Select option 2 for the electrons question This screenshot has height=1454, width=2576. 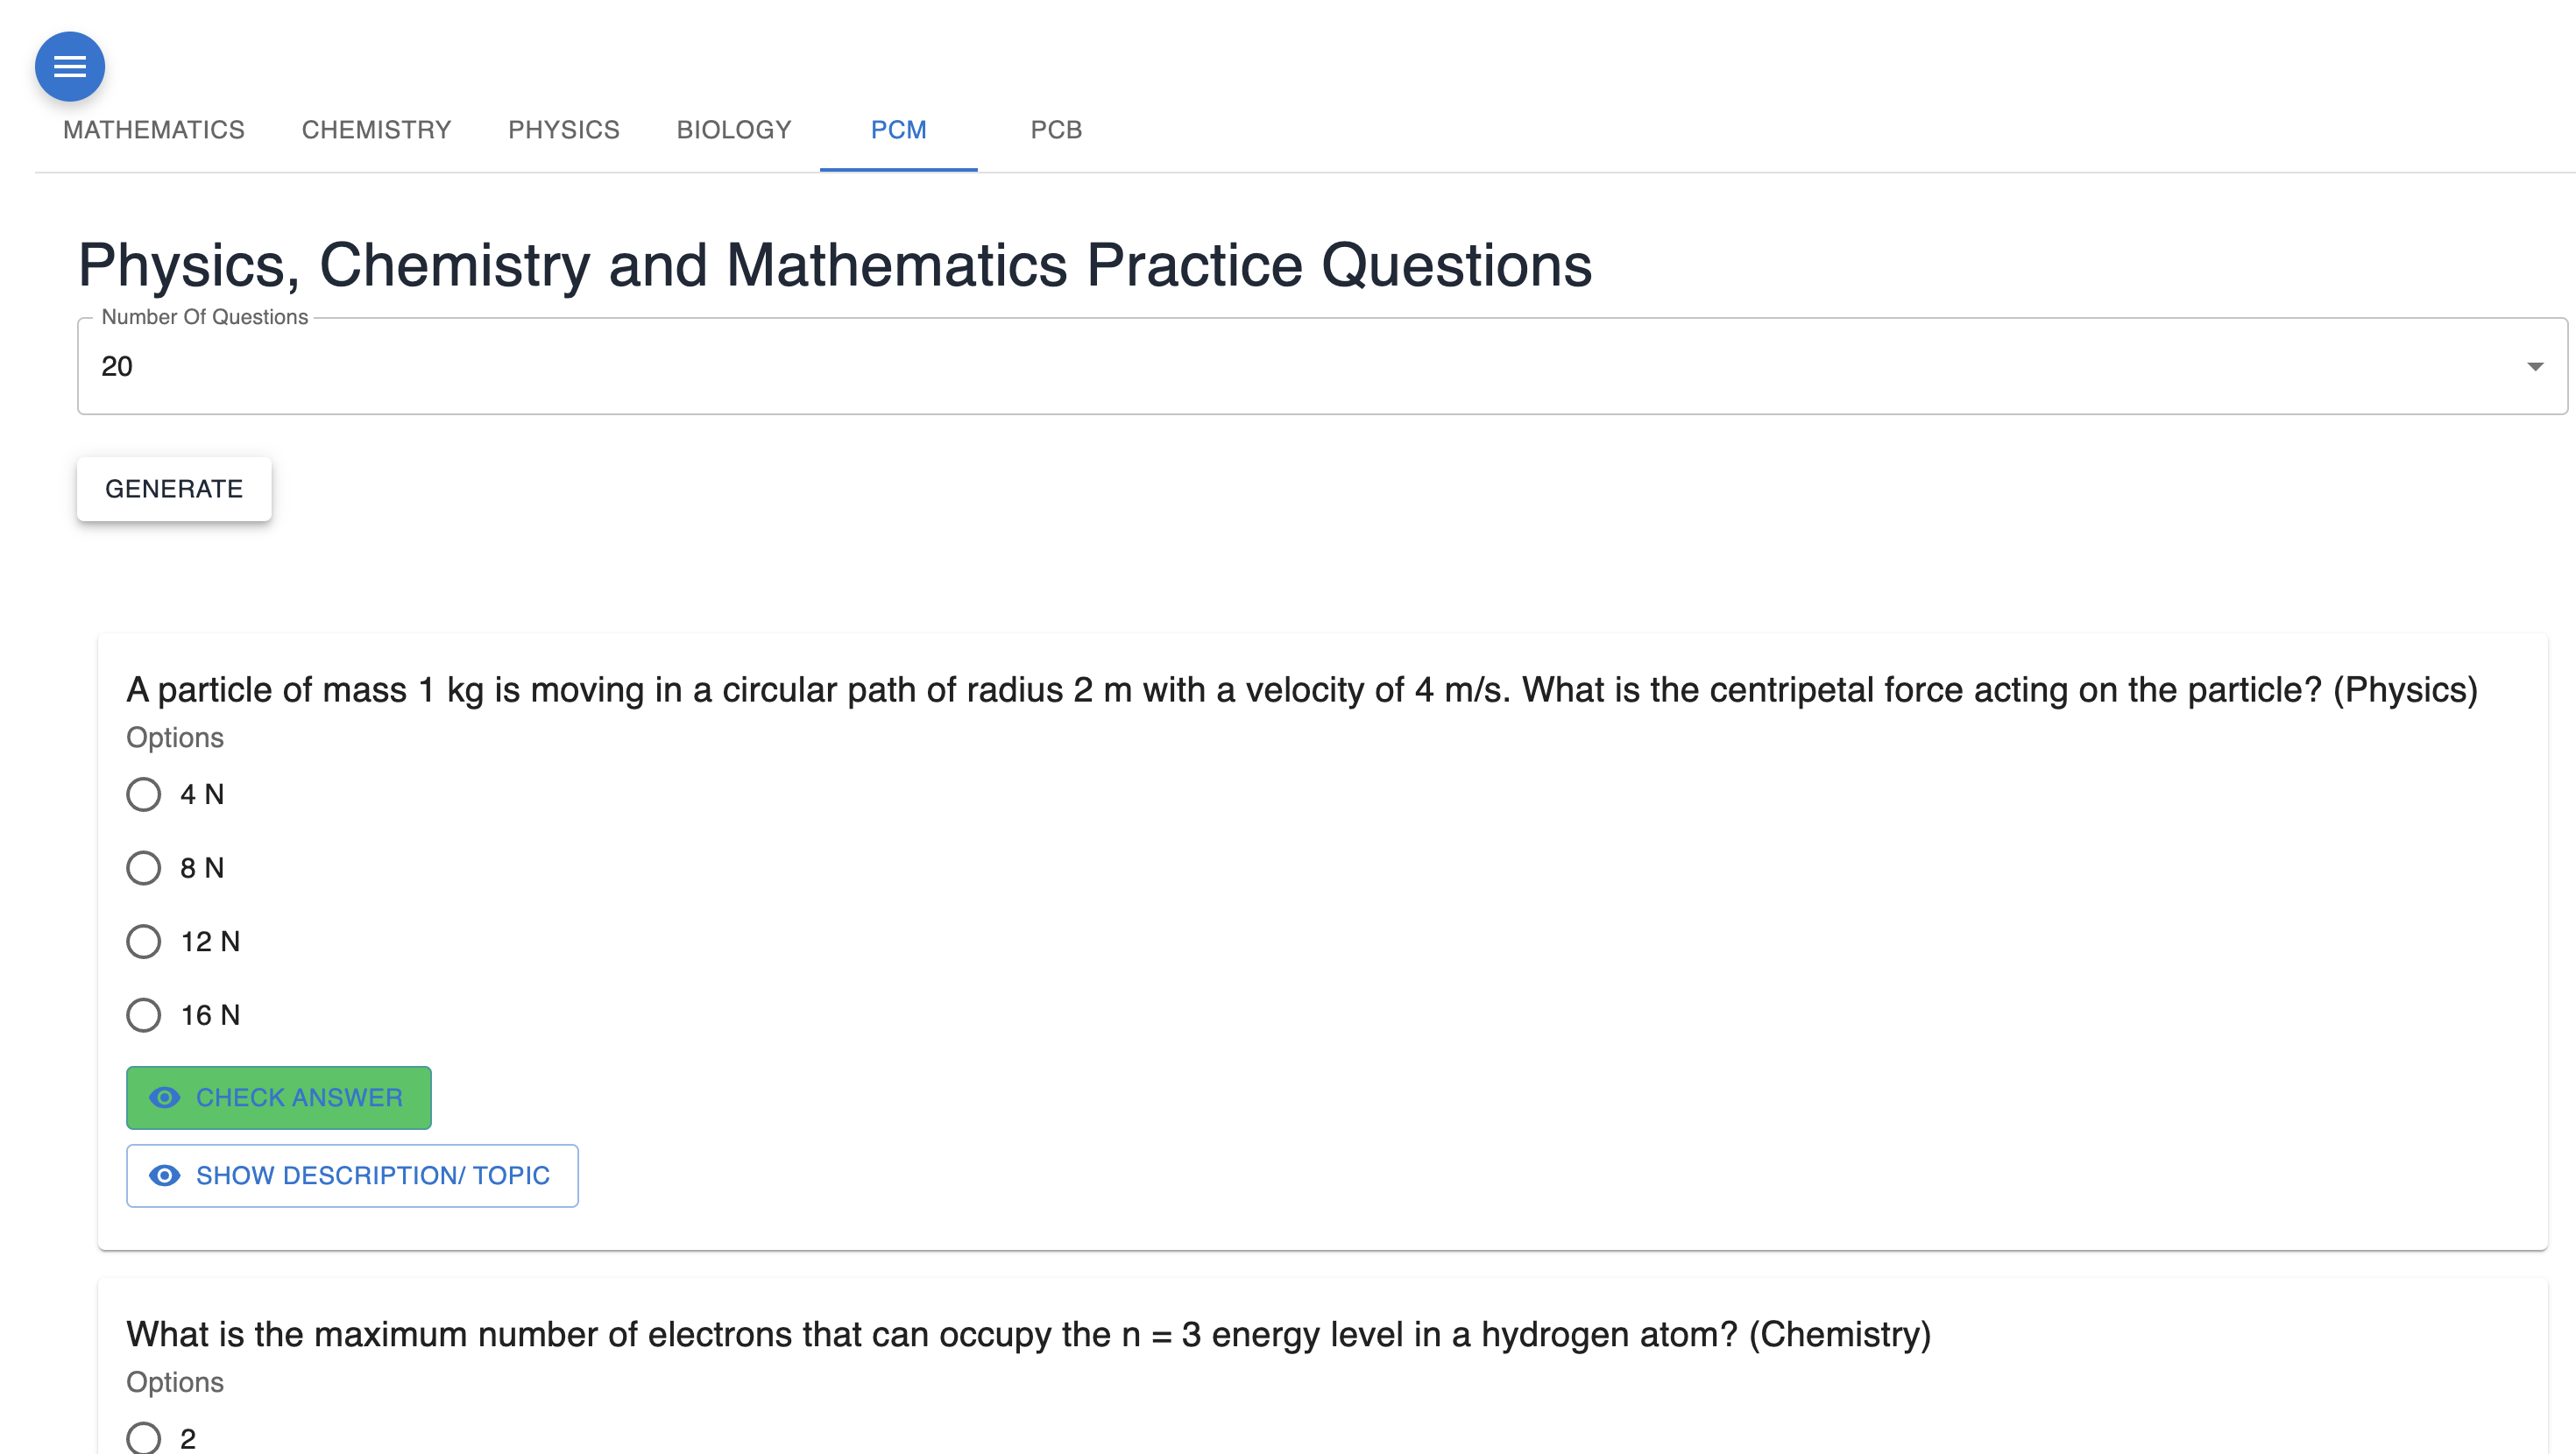click(x=143, y=1438)
